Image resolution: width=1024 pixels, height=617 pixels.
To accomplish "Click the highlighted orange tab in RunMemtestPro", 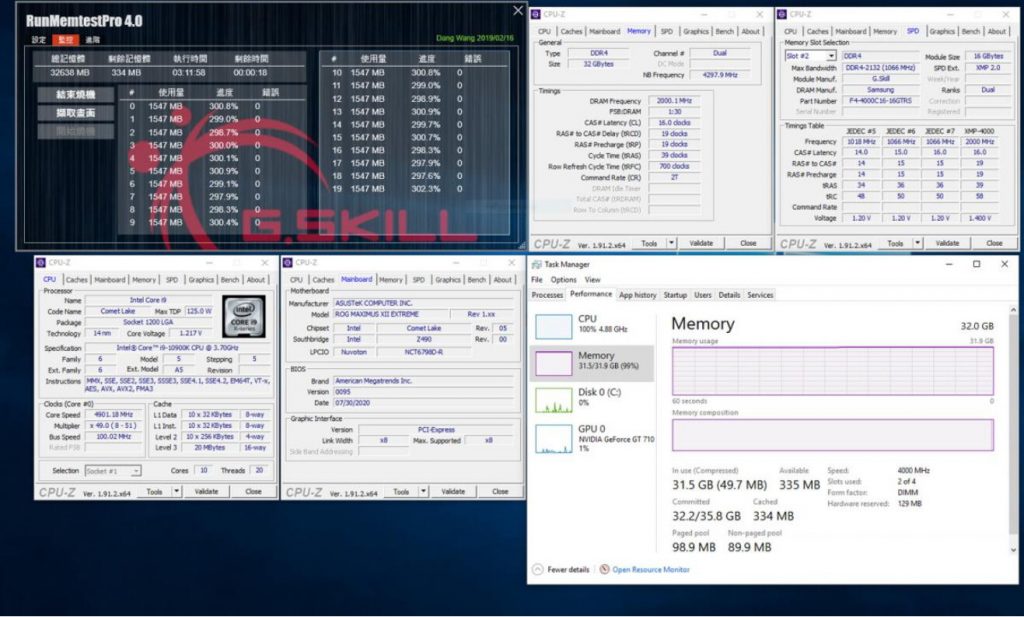I will pos(65,40).
